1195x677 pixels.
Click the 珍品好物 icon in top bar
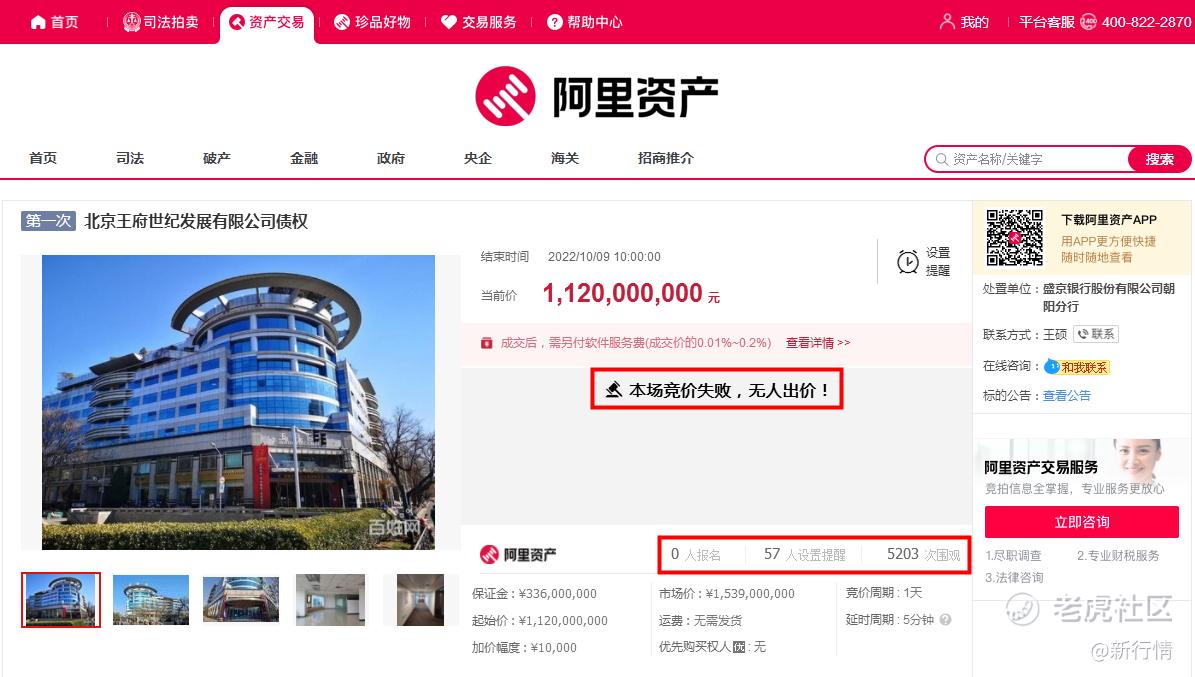342,22
